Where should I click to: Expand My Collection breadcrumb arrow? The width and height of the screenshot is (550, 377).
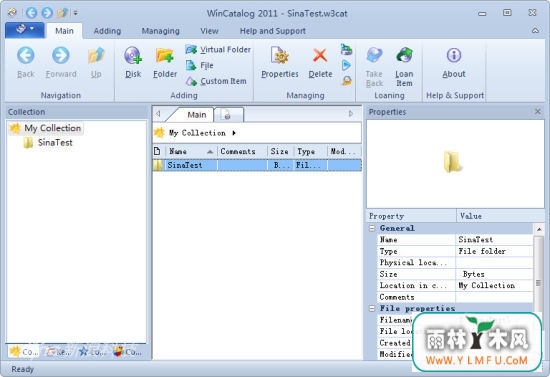pyautogui.click(x=234, y=133)
